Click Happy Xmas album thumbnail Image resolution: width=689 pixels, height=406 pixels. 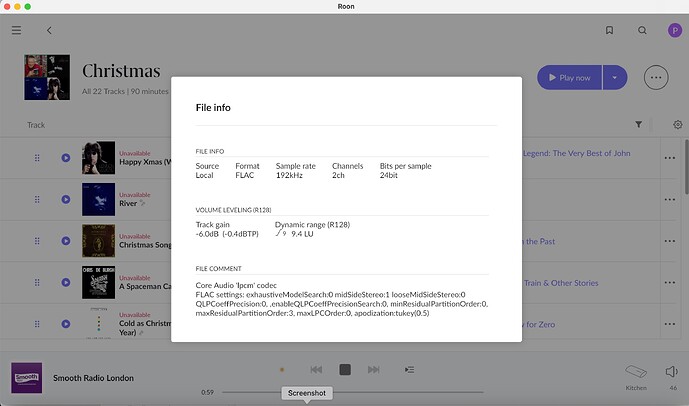tap(98, 158)
